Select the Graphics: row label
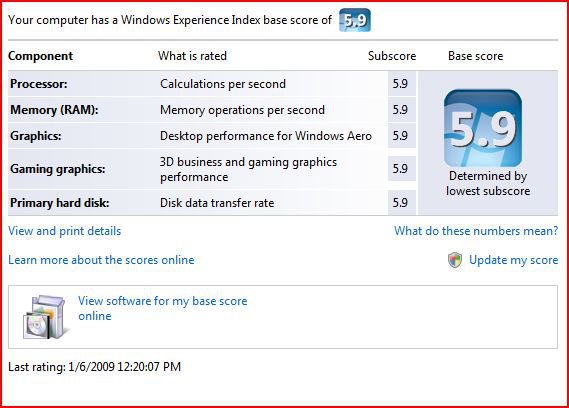 point(36,136)
